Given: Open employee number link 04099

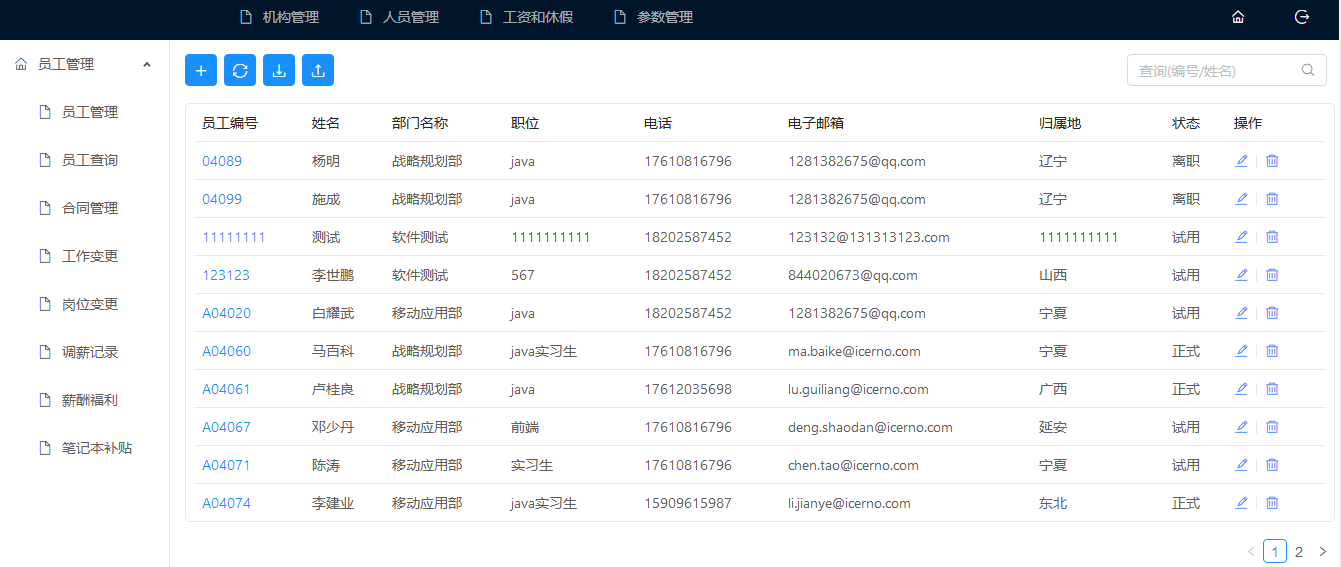Looking at the screenshot, I should pyautogui.click(x=222, y=199).
